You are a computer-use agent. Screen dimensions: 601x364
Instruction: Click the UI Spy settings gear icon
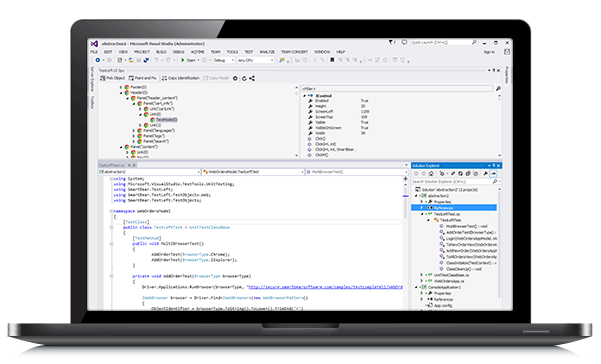click(235, 78)
